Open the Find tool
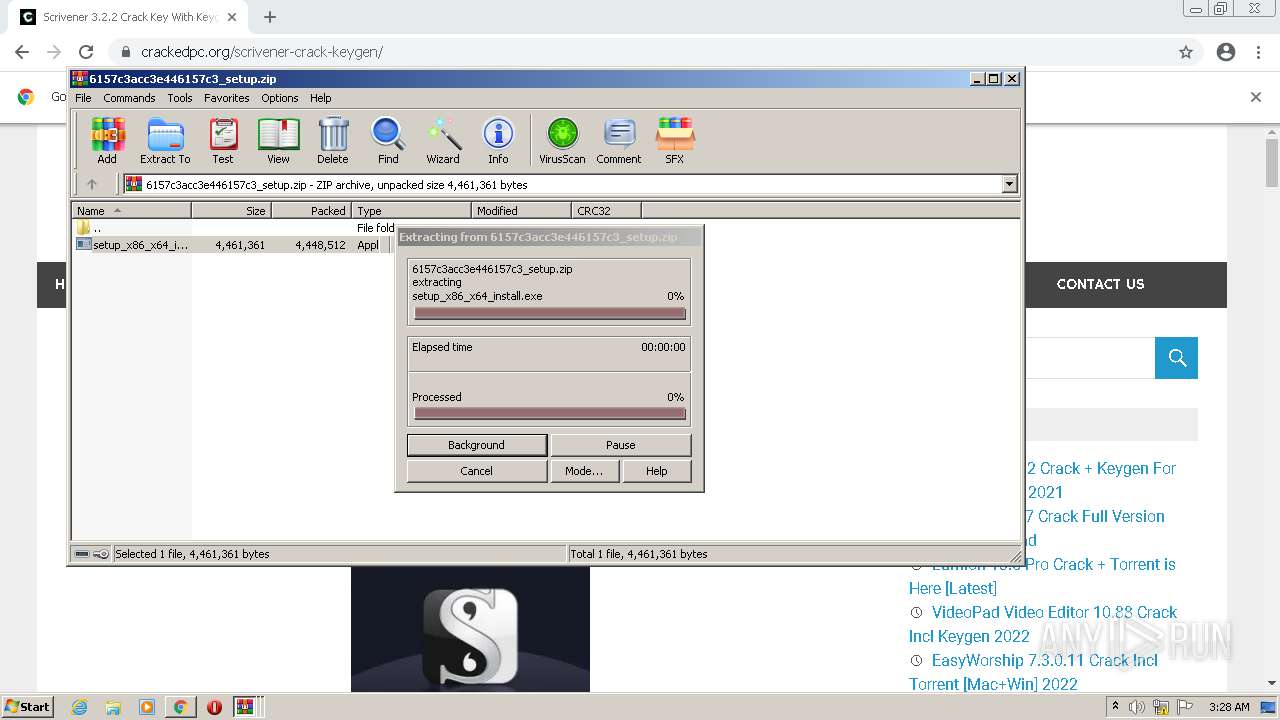This screenshot has height=720, width=1280. tap(388, 140)
